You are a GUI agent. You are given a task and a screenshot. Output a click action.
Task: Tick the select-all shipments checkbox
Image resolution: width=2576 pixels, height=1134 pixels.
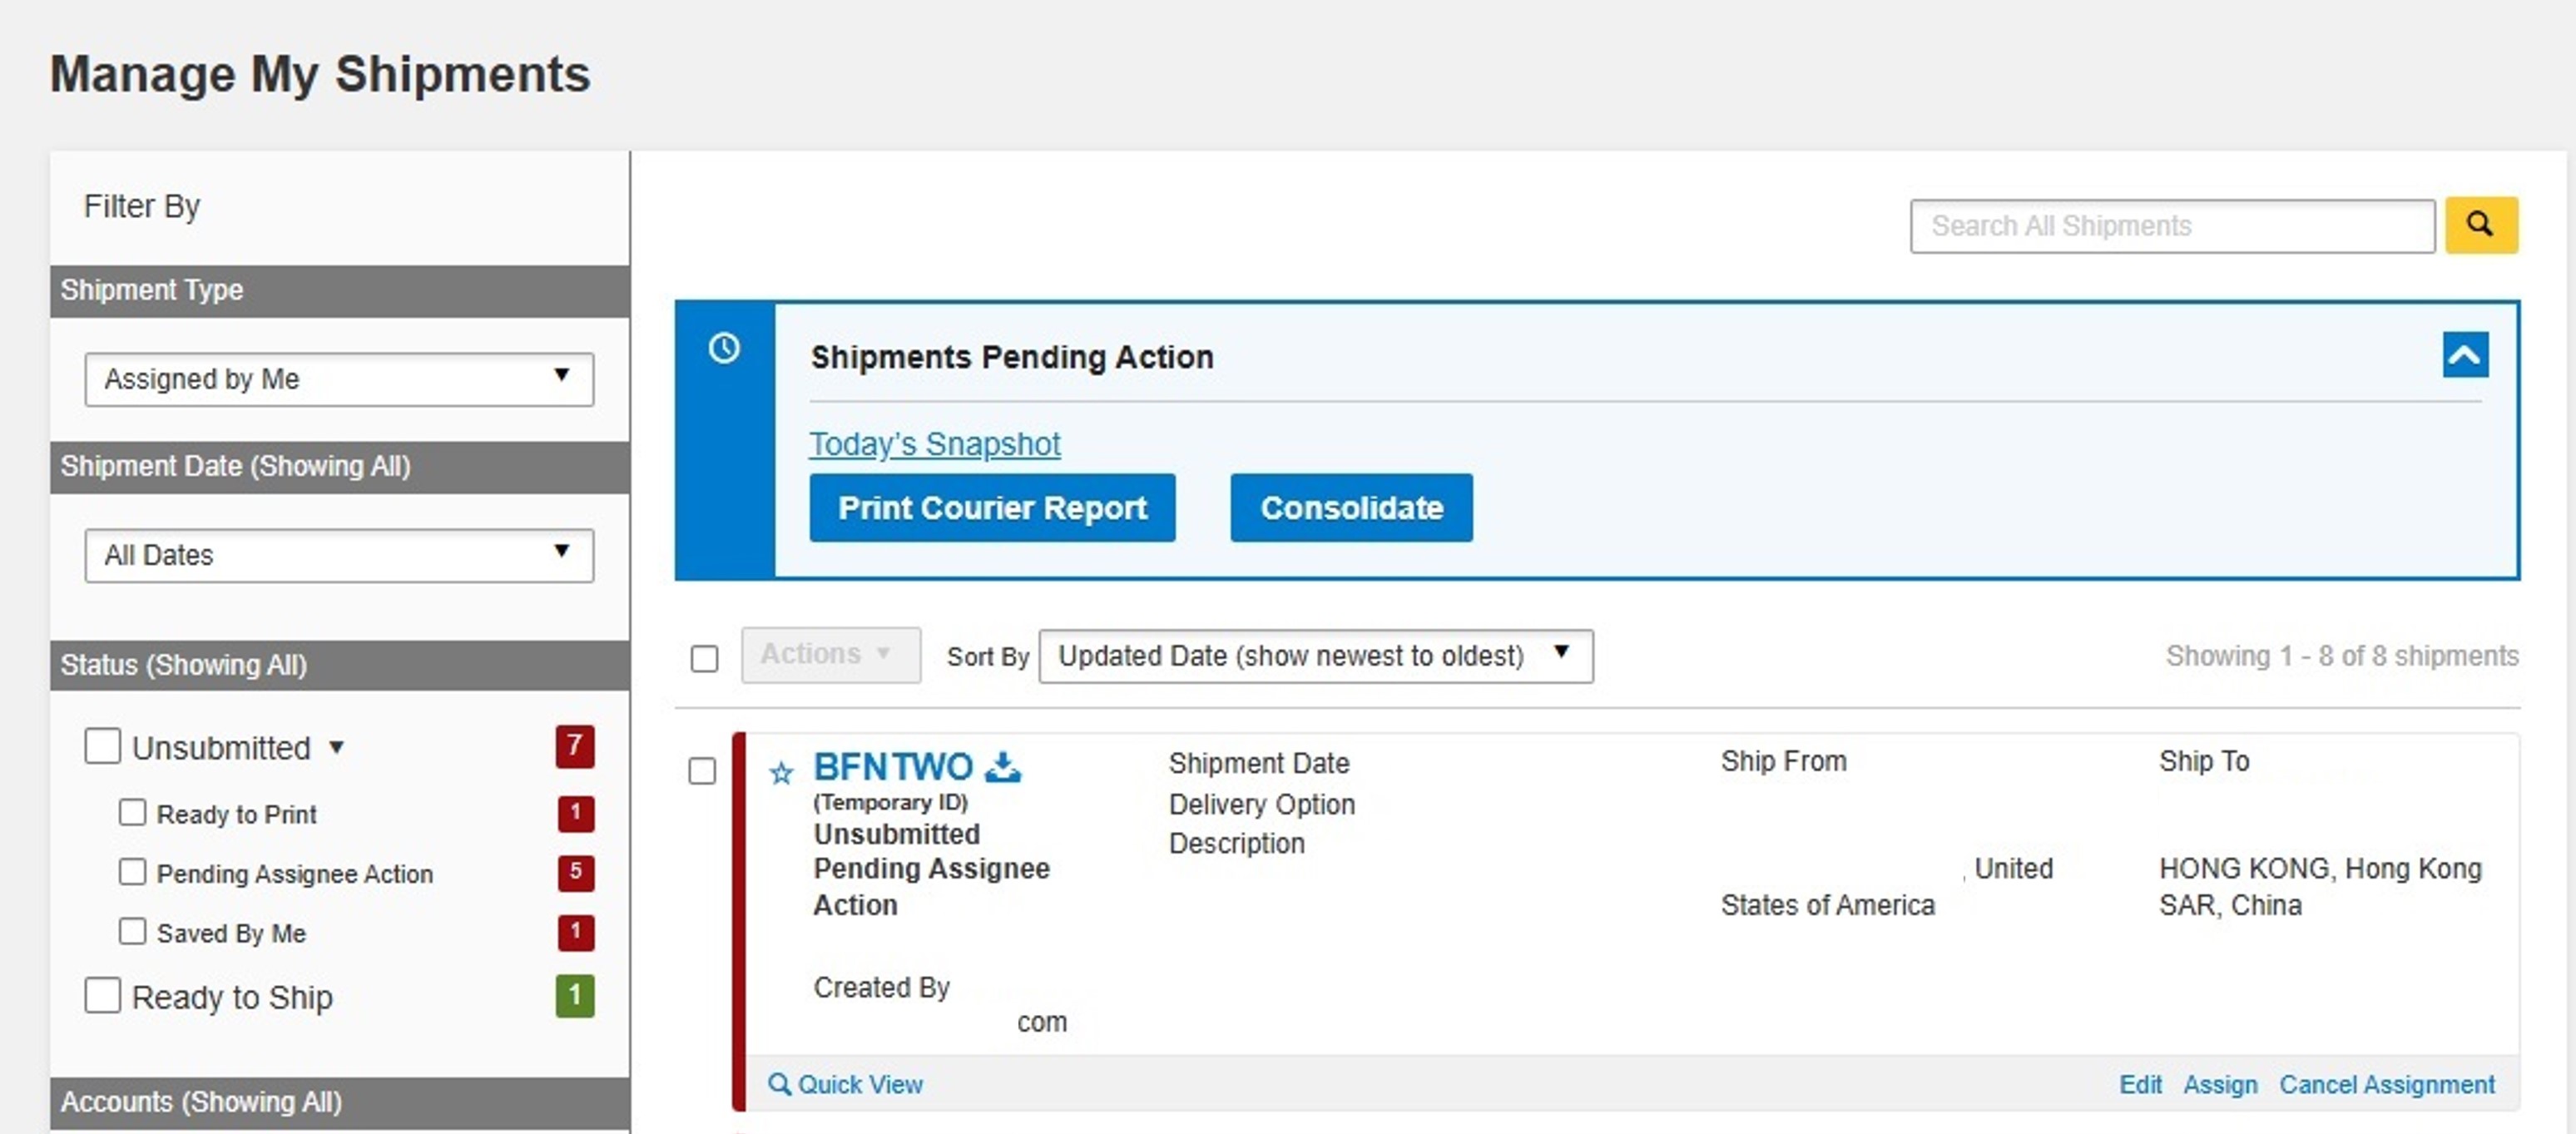[x=704, y=658]
